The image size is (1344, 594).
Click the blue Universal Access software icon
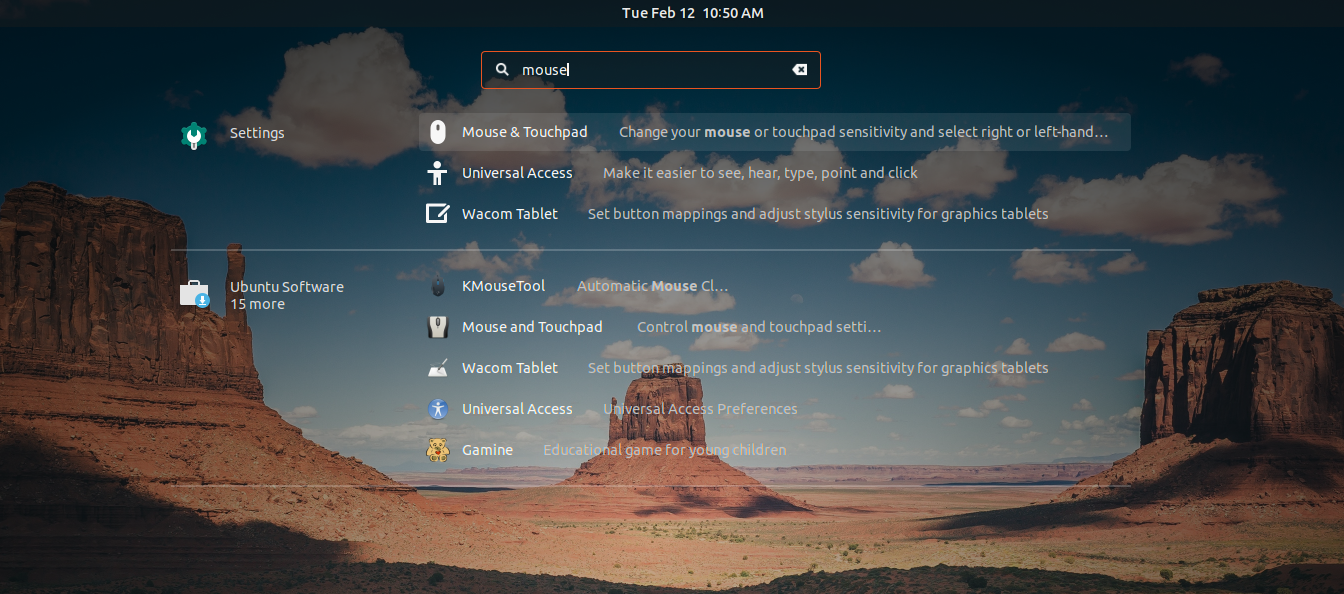coord(437,409)
